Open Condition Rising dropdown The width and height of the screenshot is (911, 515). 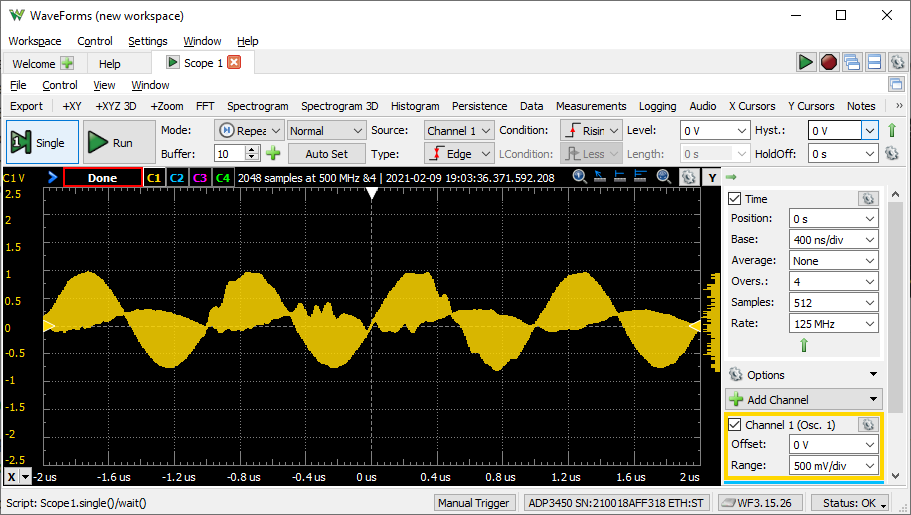point(591,131)
